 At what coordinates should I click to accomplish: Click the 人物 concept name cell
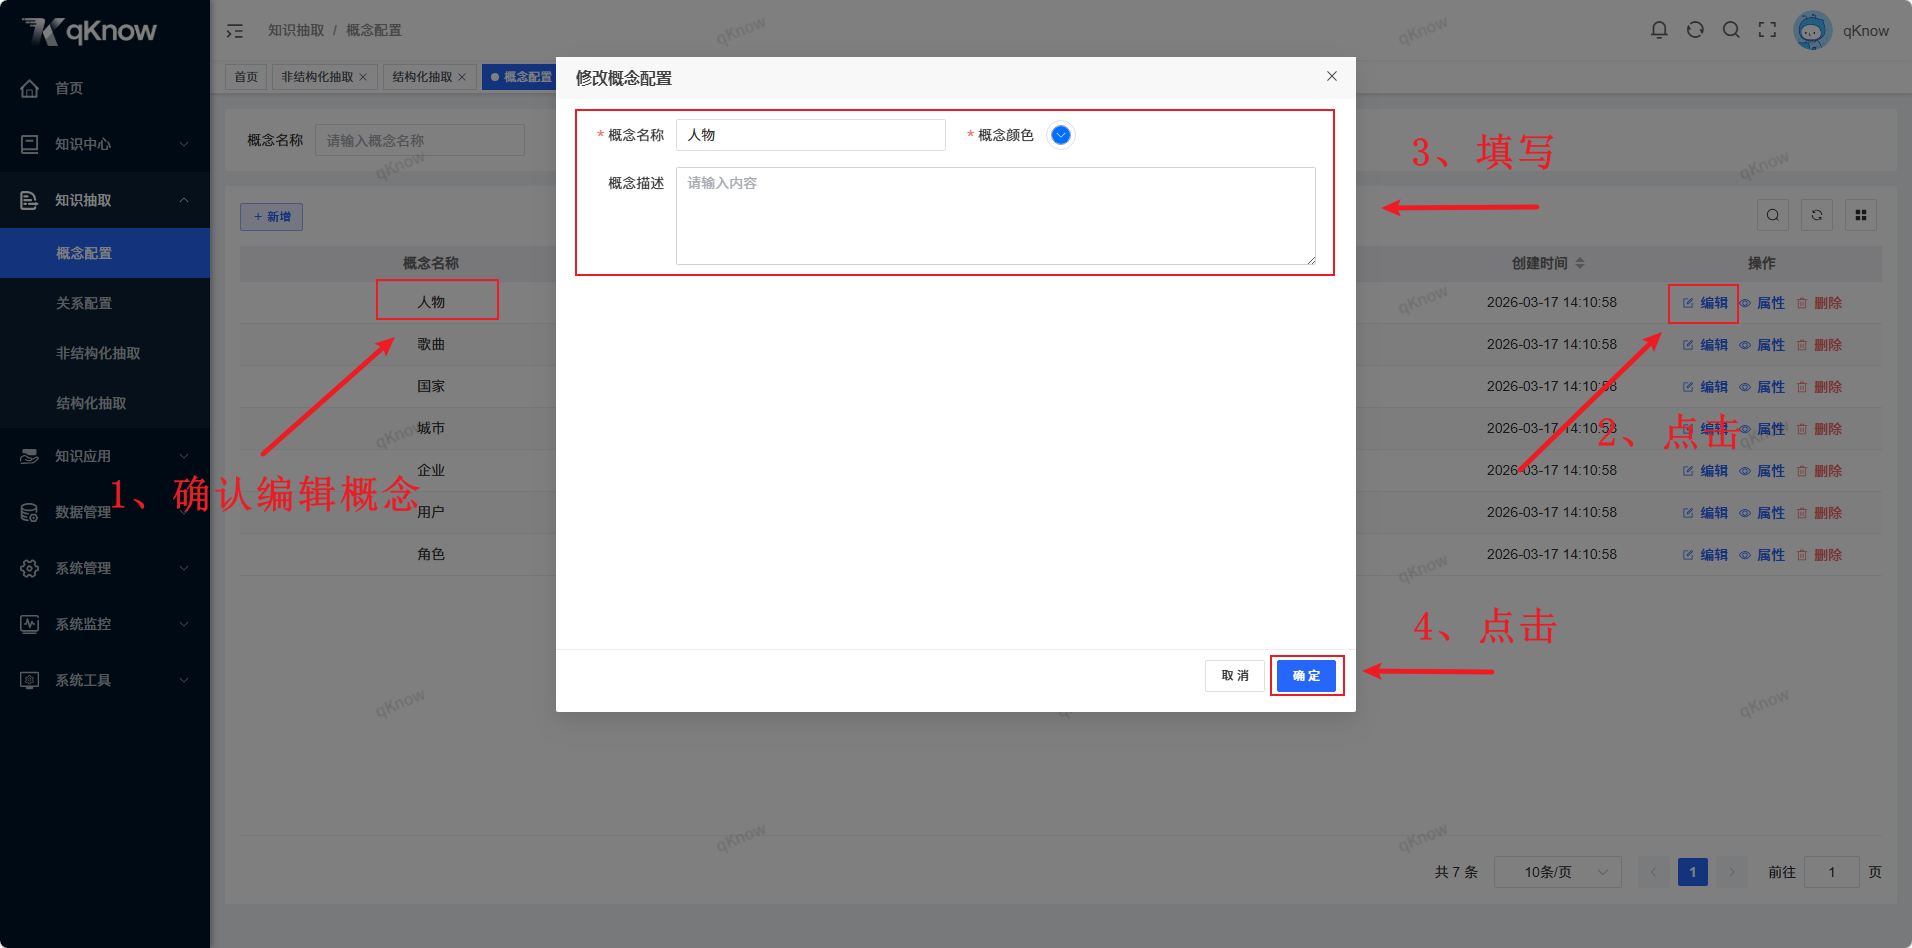click(431, 302)
